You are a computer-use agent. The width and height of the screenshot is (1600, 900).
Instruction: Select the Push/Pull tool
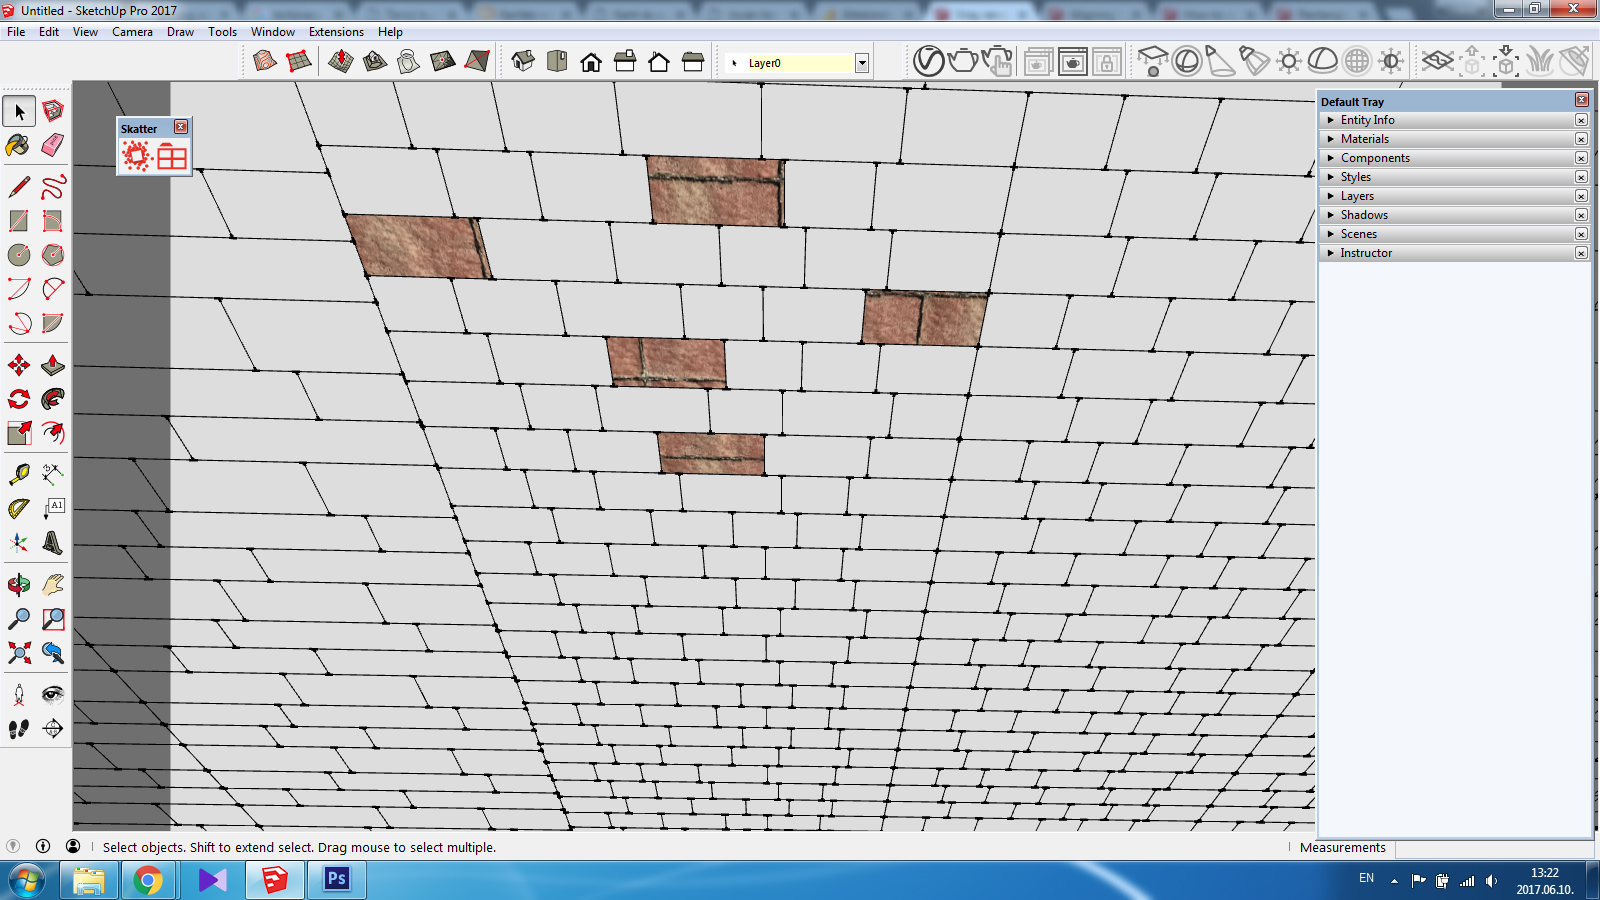pos(52,366)
